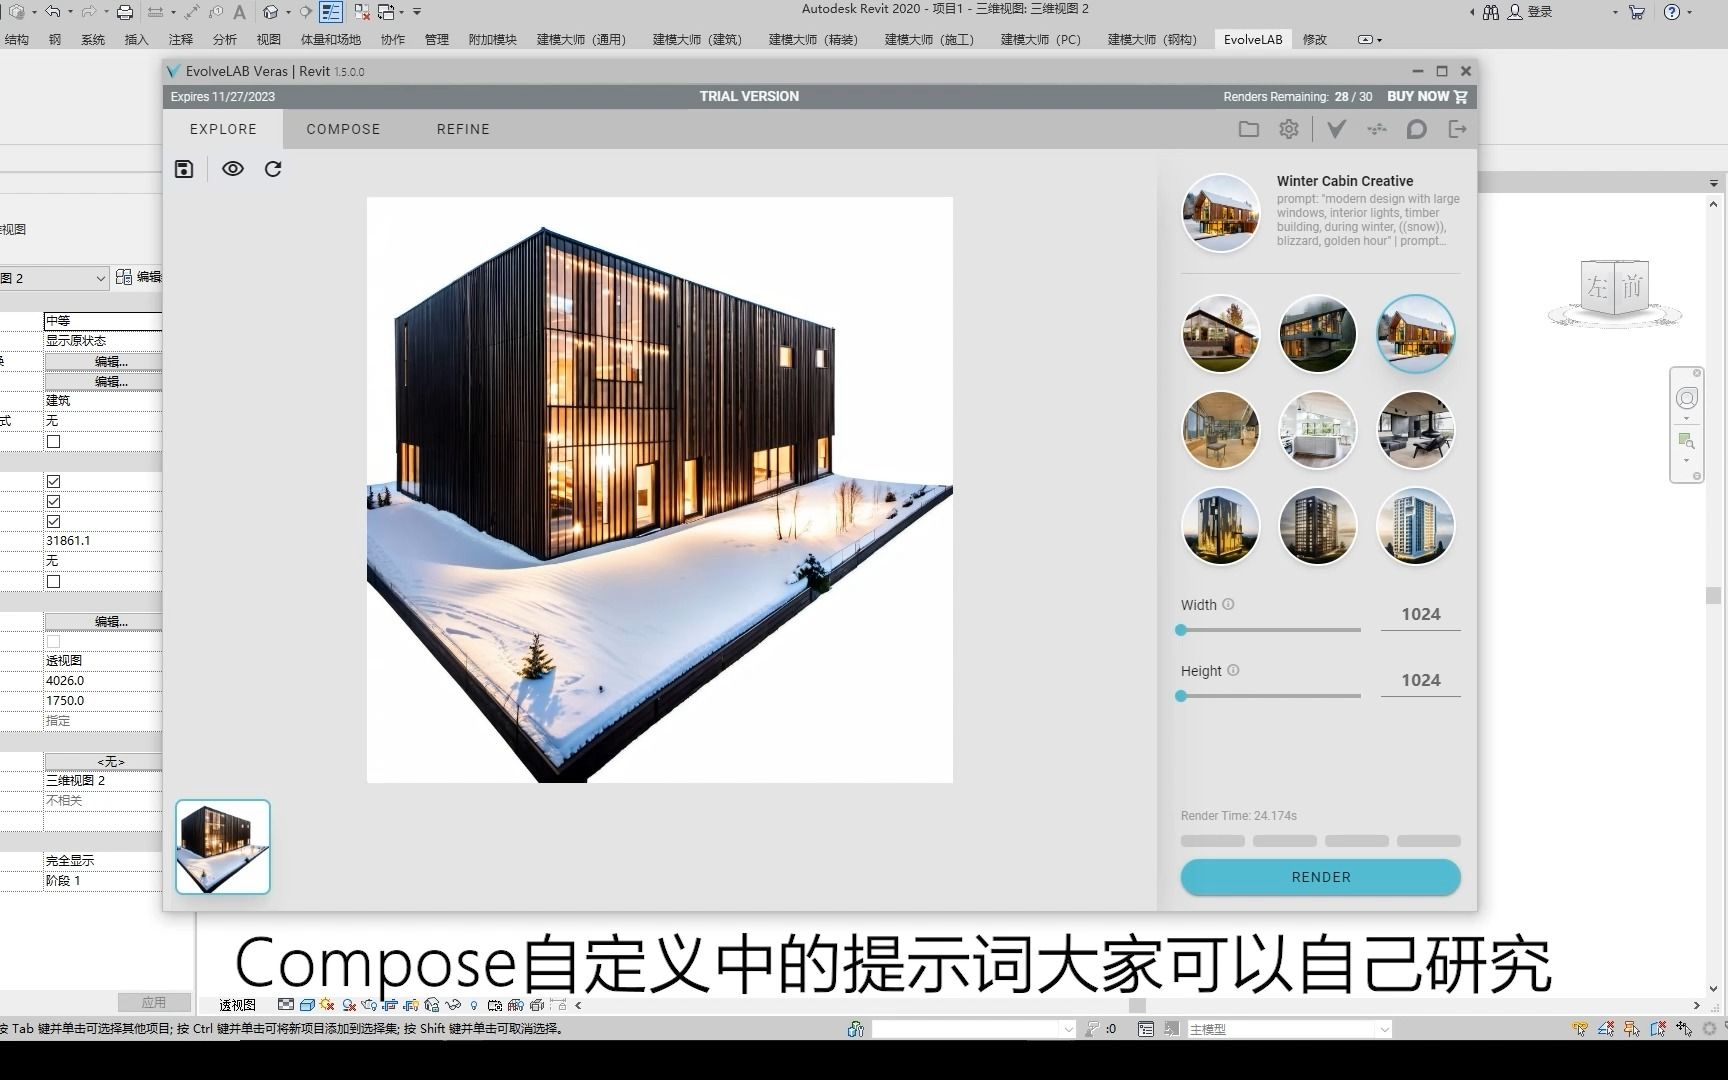Open the 三维视图 2 view dropdown
The width and height of the screenshot is (1728, 1080).
(100, 278)
